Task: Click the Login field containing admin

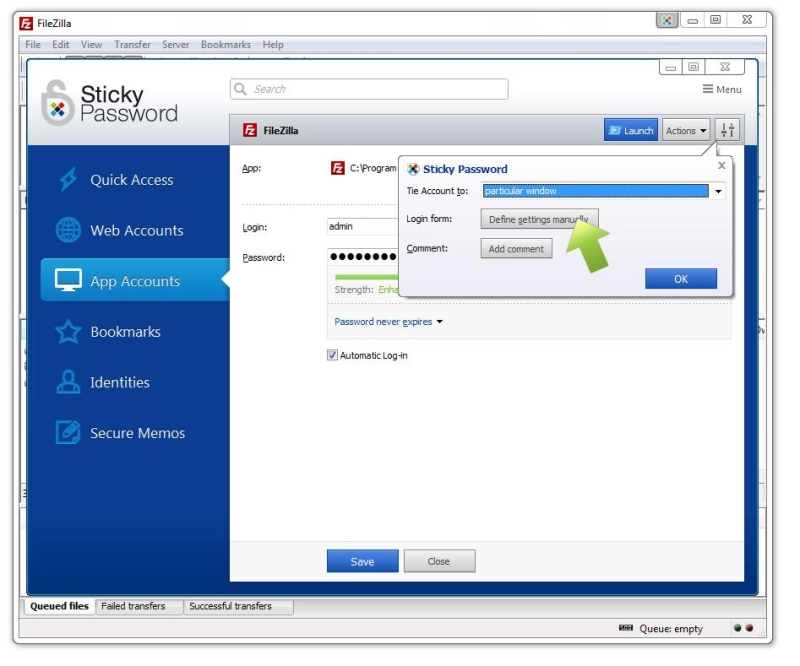Action: coord(362,227)
